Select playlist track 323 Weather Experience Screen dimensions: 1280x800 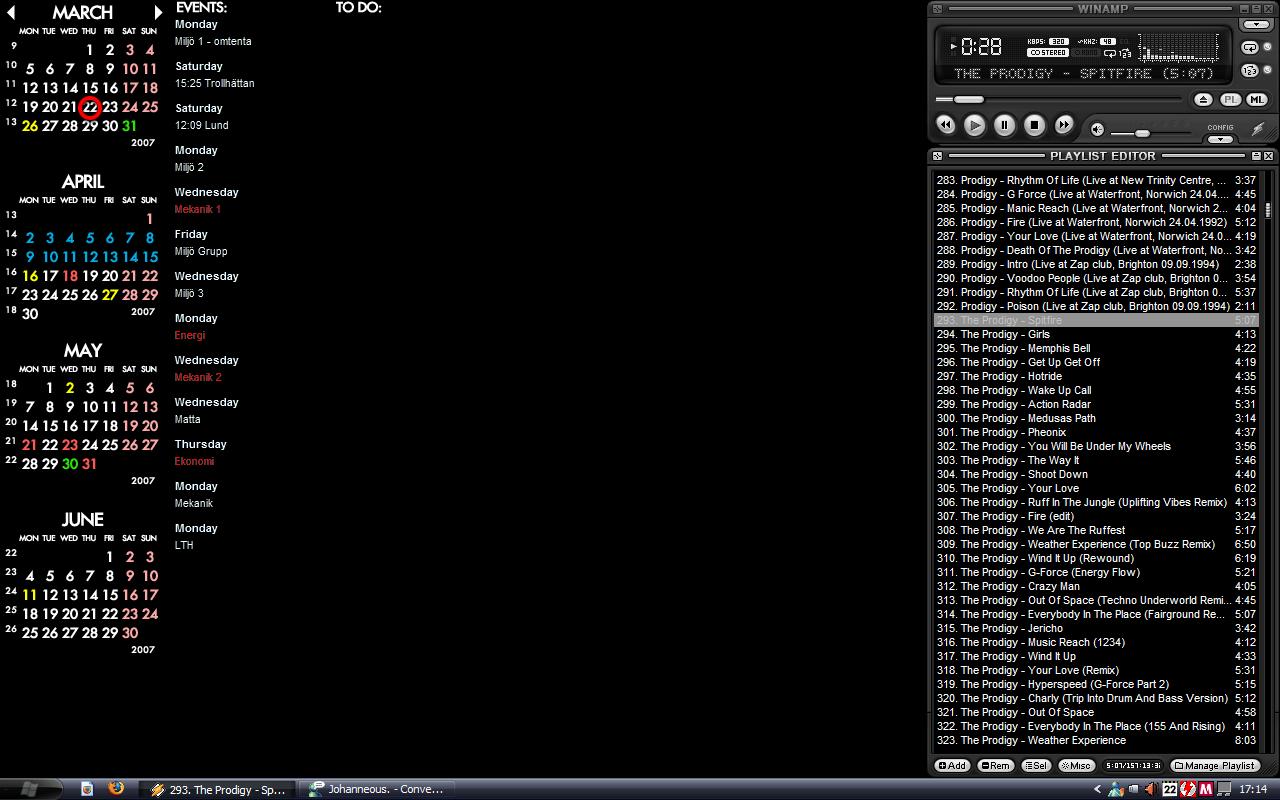(1096, 740)
